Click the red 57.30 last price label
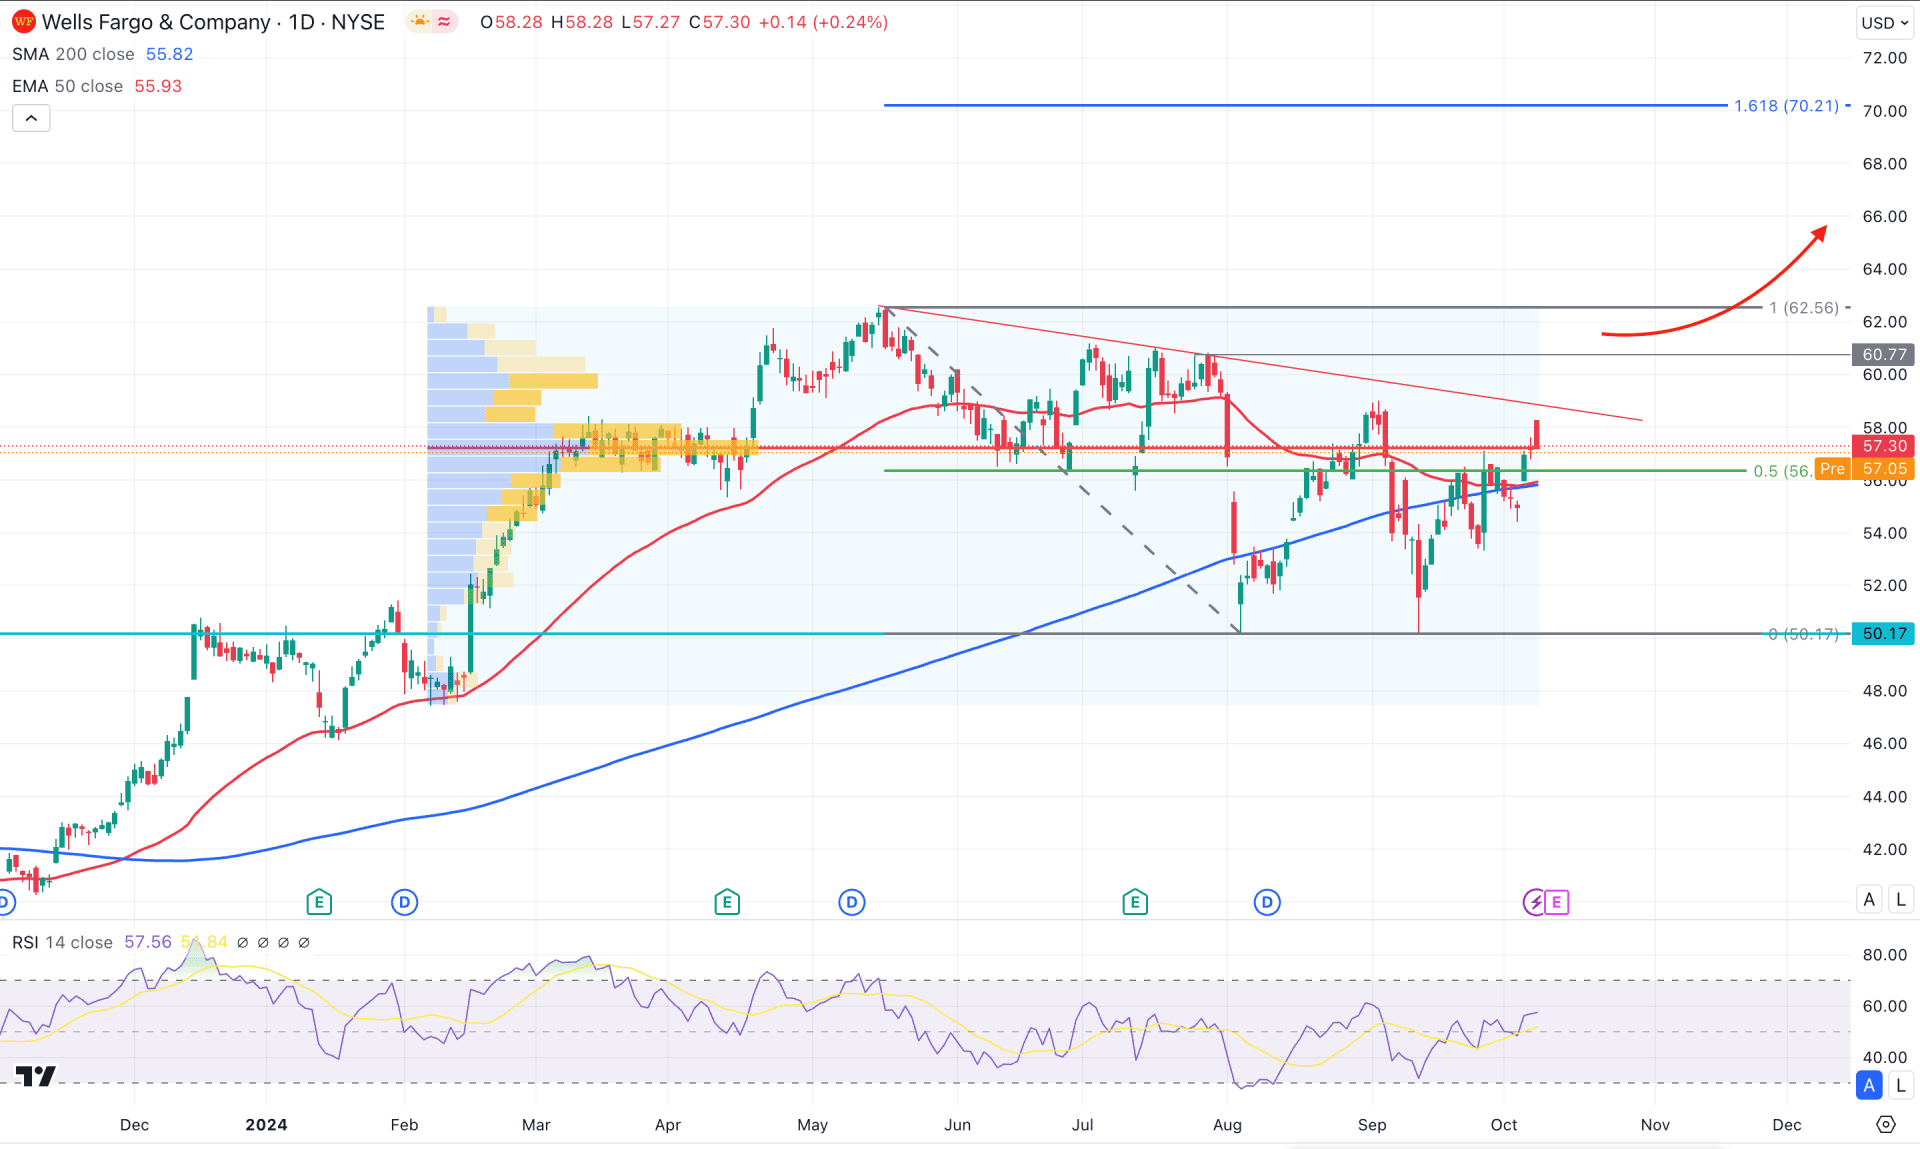 1884,446
